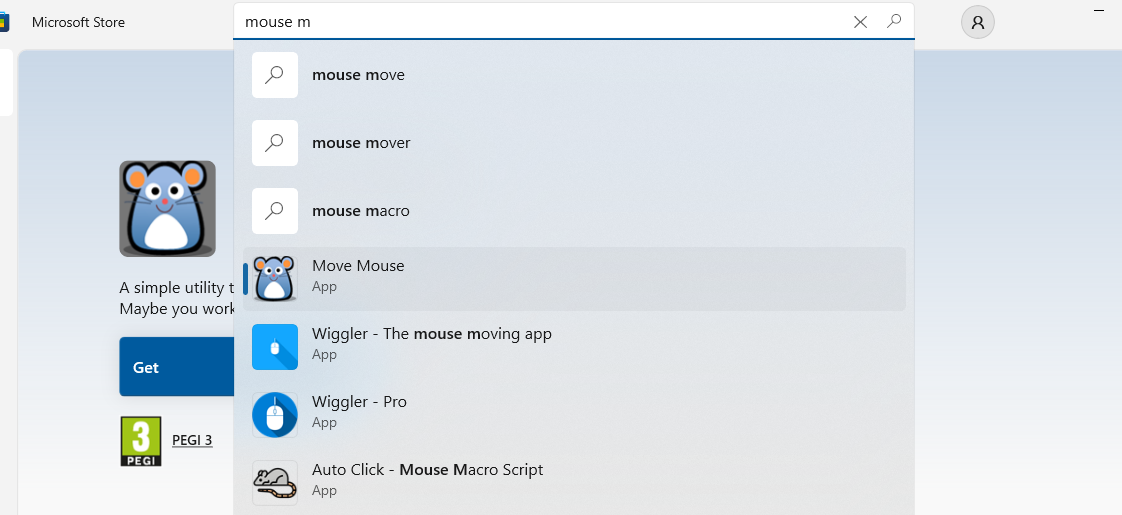
Task: Open the PEGI 3 link
Action: click(192, 440)
